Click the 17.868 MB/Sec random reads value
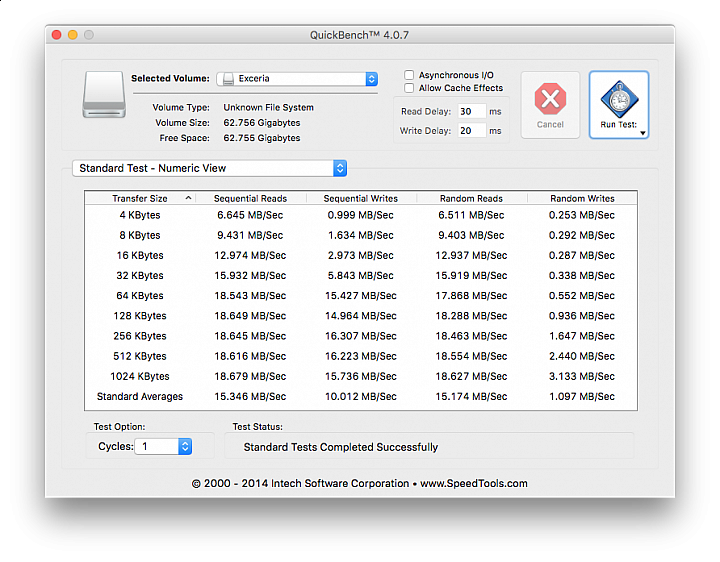The image size is (720, 562). click(472, 296)
